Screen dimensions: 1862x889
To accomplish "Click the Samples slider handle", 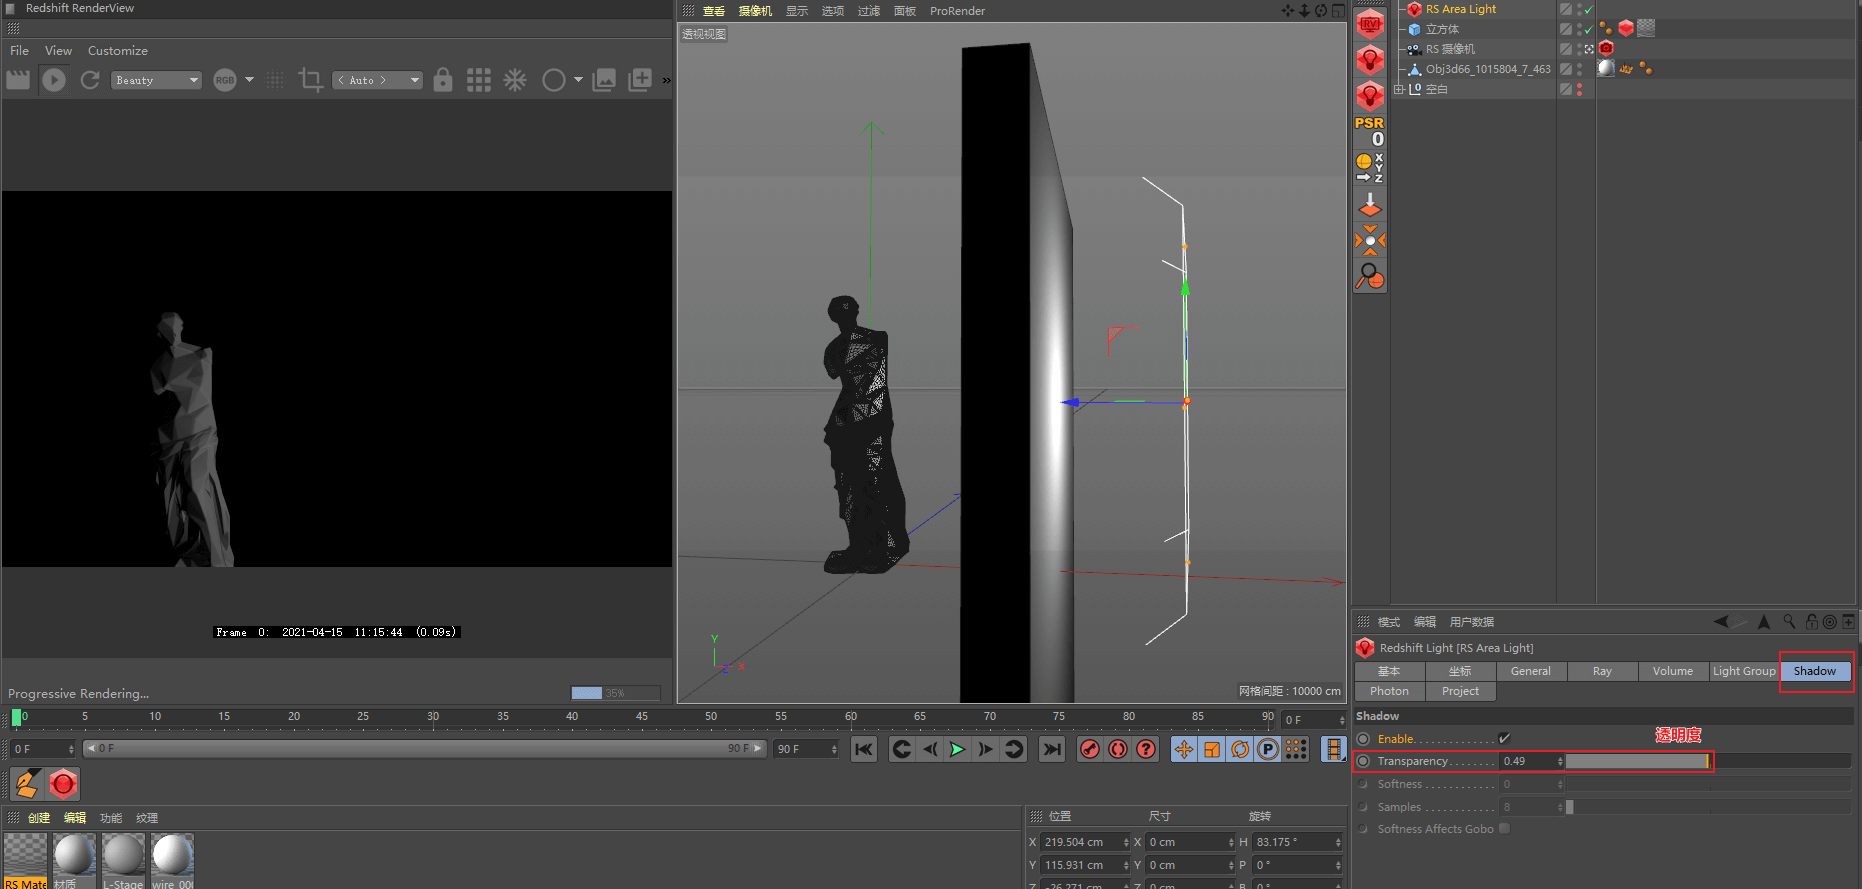I will click(1569, 807).
